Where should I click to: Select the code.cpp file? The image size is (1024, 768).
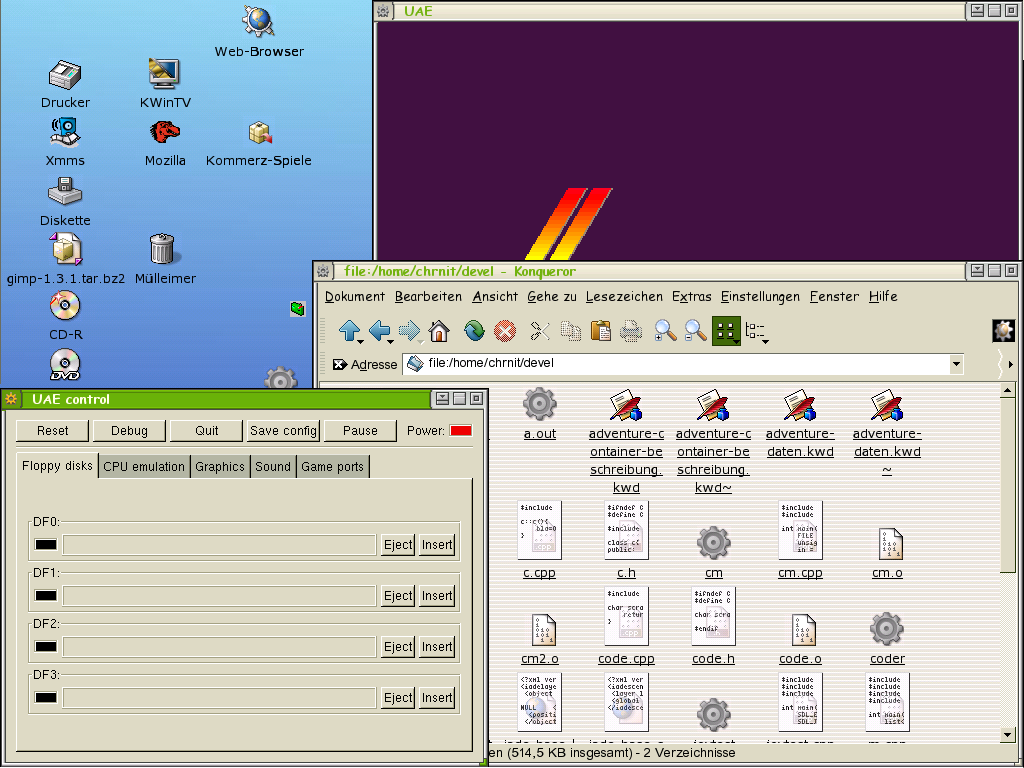(x=626, y=626)
